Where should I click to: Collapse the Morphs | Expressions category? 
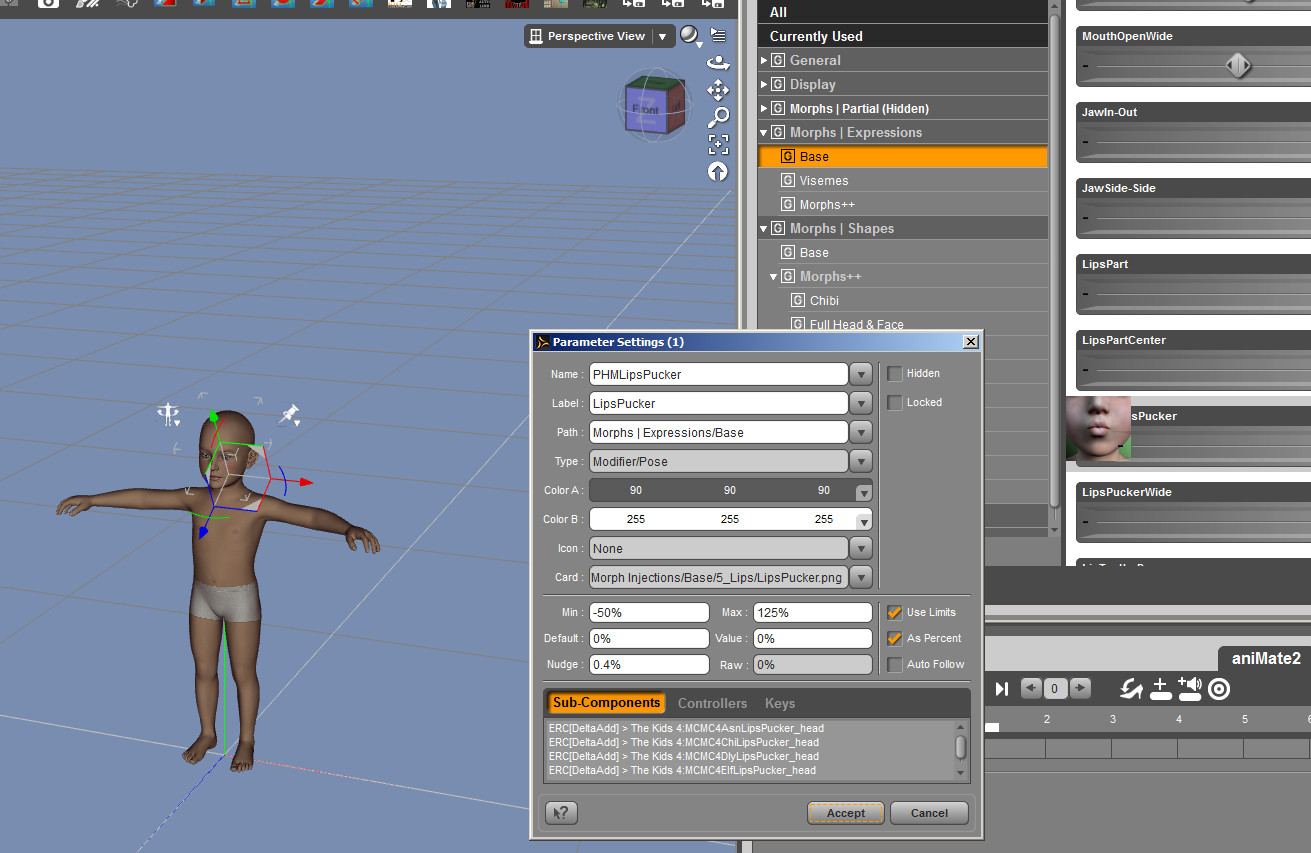coord(765,133)
